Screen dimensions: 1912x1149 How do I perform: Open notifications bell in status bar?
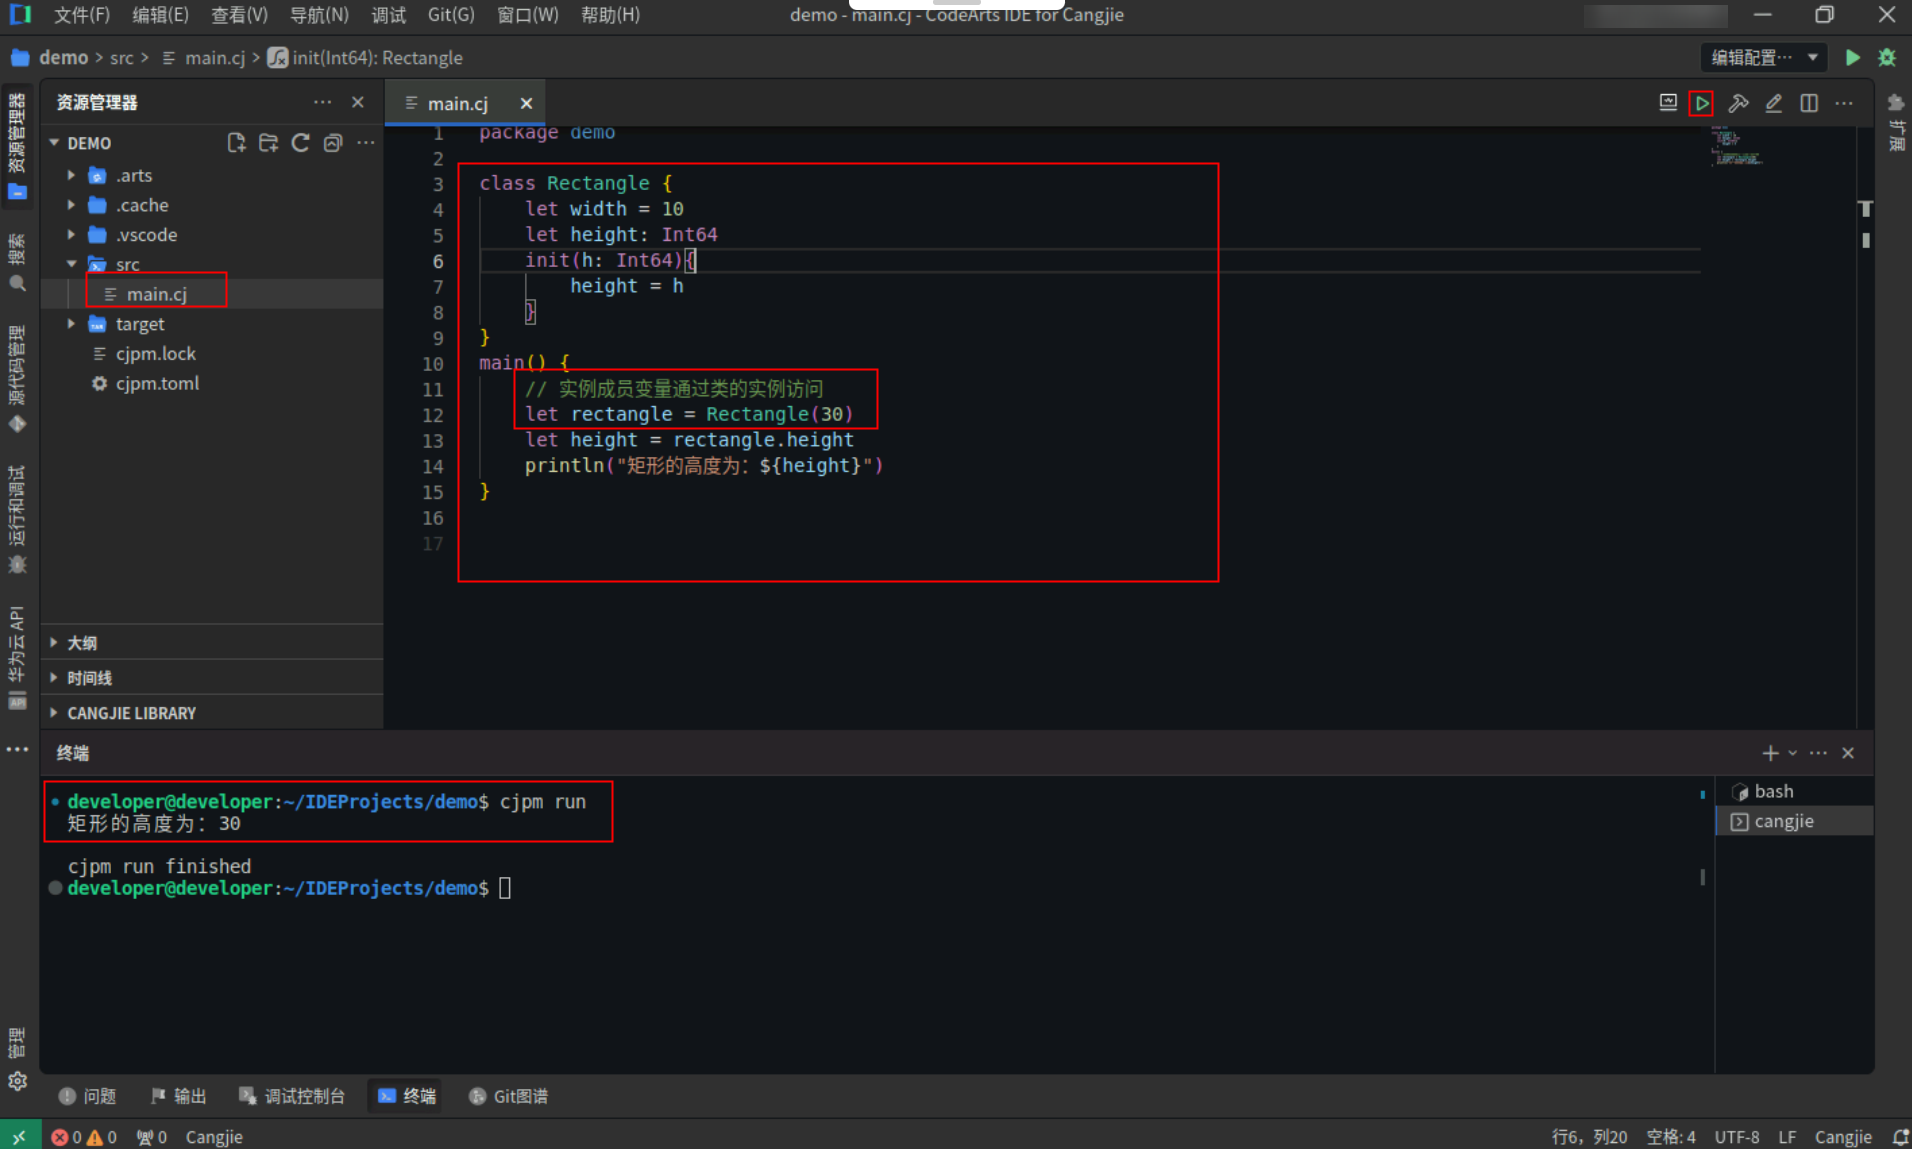pyautogui.click(x=1900, y=1137)
